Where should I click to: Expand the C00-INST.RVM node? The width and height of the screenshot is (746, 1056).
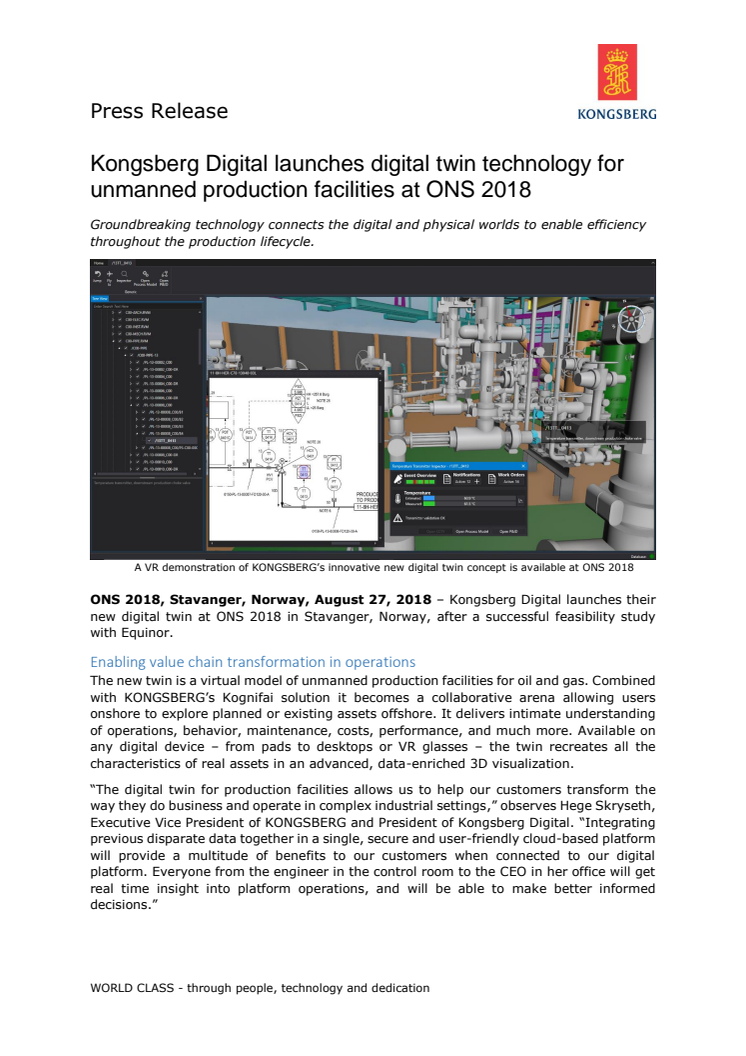[x=113, y=327]
